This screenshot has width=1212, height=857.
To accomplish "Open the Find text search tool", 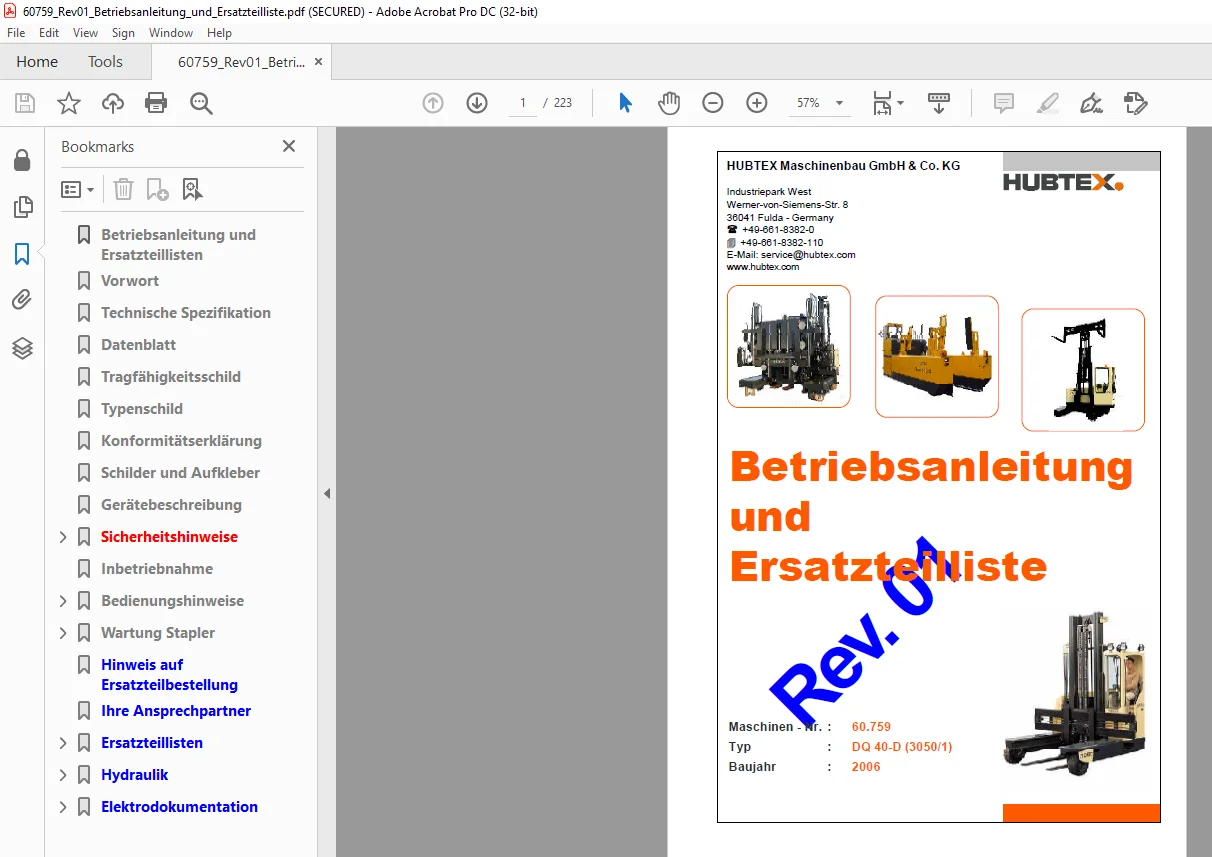I will coord(201,103).
